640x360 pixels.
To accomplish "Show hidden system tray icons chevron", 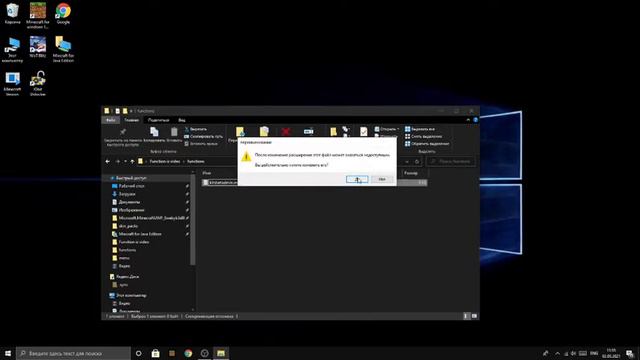I will click(x=557, y=353).
